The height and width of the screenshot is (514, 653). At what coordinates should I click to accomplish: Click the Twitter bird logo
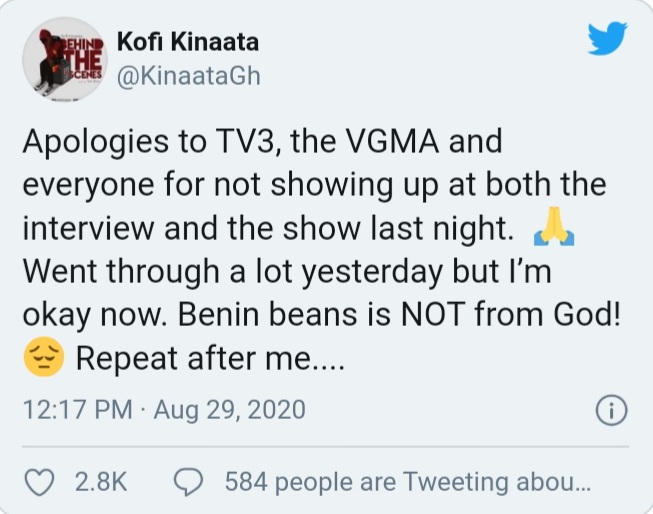pyautogui.click(x=604, y=40)
